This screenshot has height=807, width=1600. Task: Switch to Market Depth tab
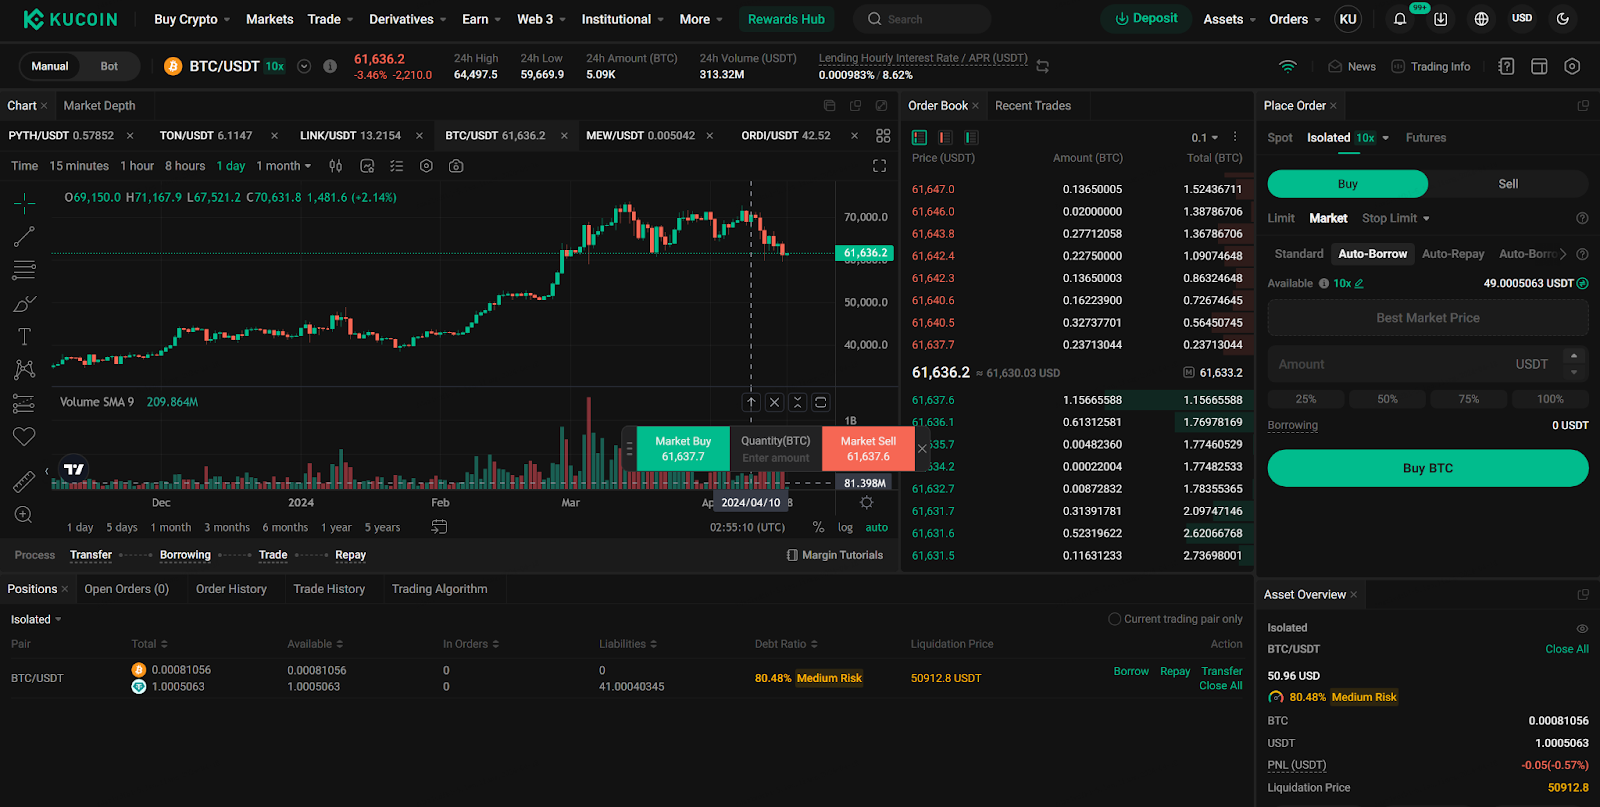tap(99, 105)
